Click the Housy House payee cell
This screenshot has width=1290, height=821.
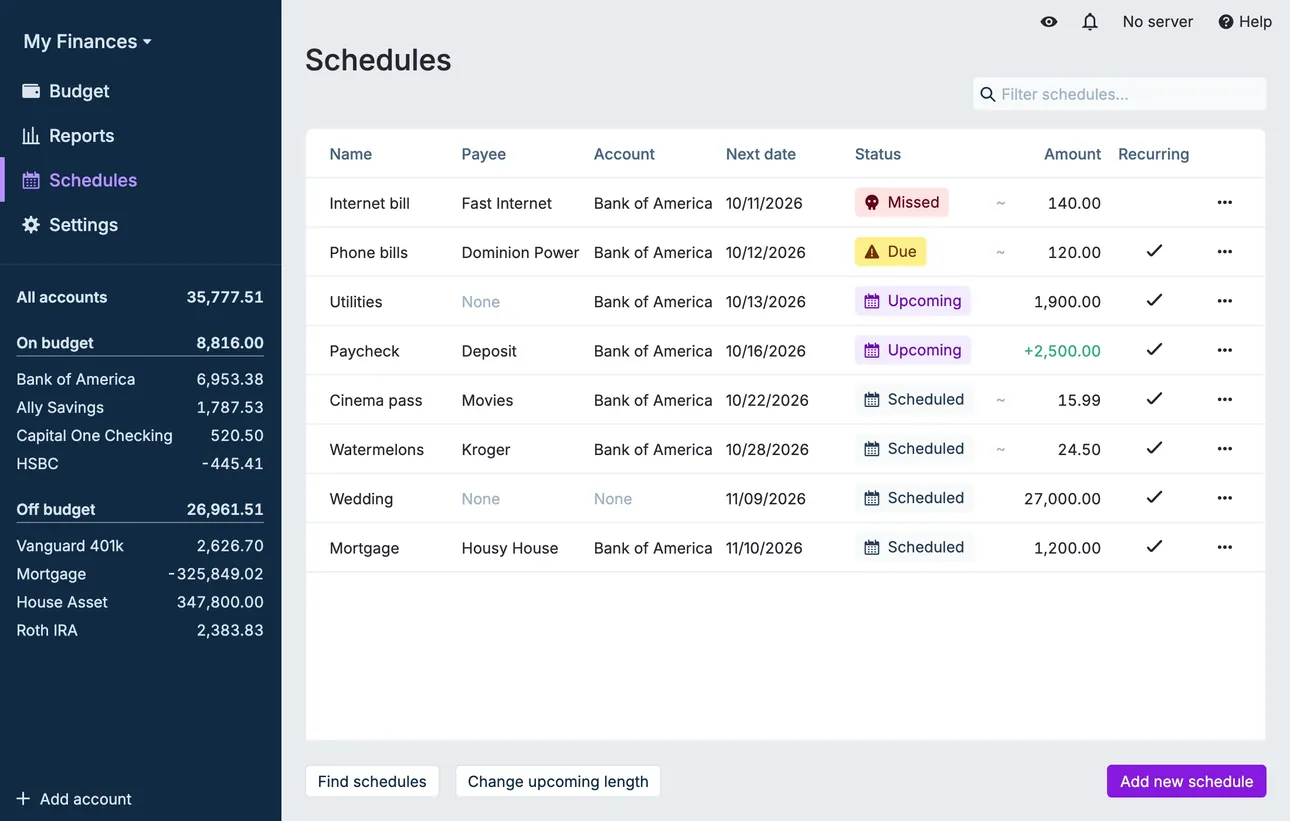(510, 548)
